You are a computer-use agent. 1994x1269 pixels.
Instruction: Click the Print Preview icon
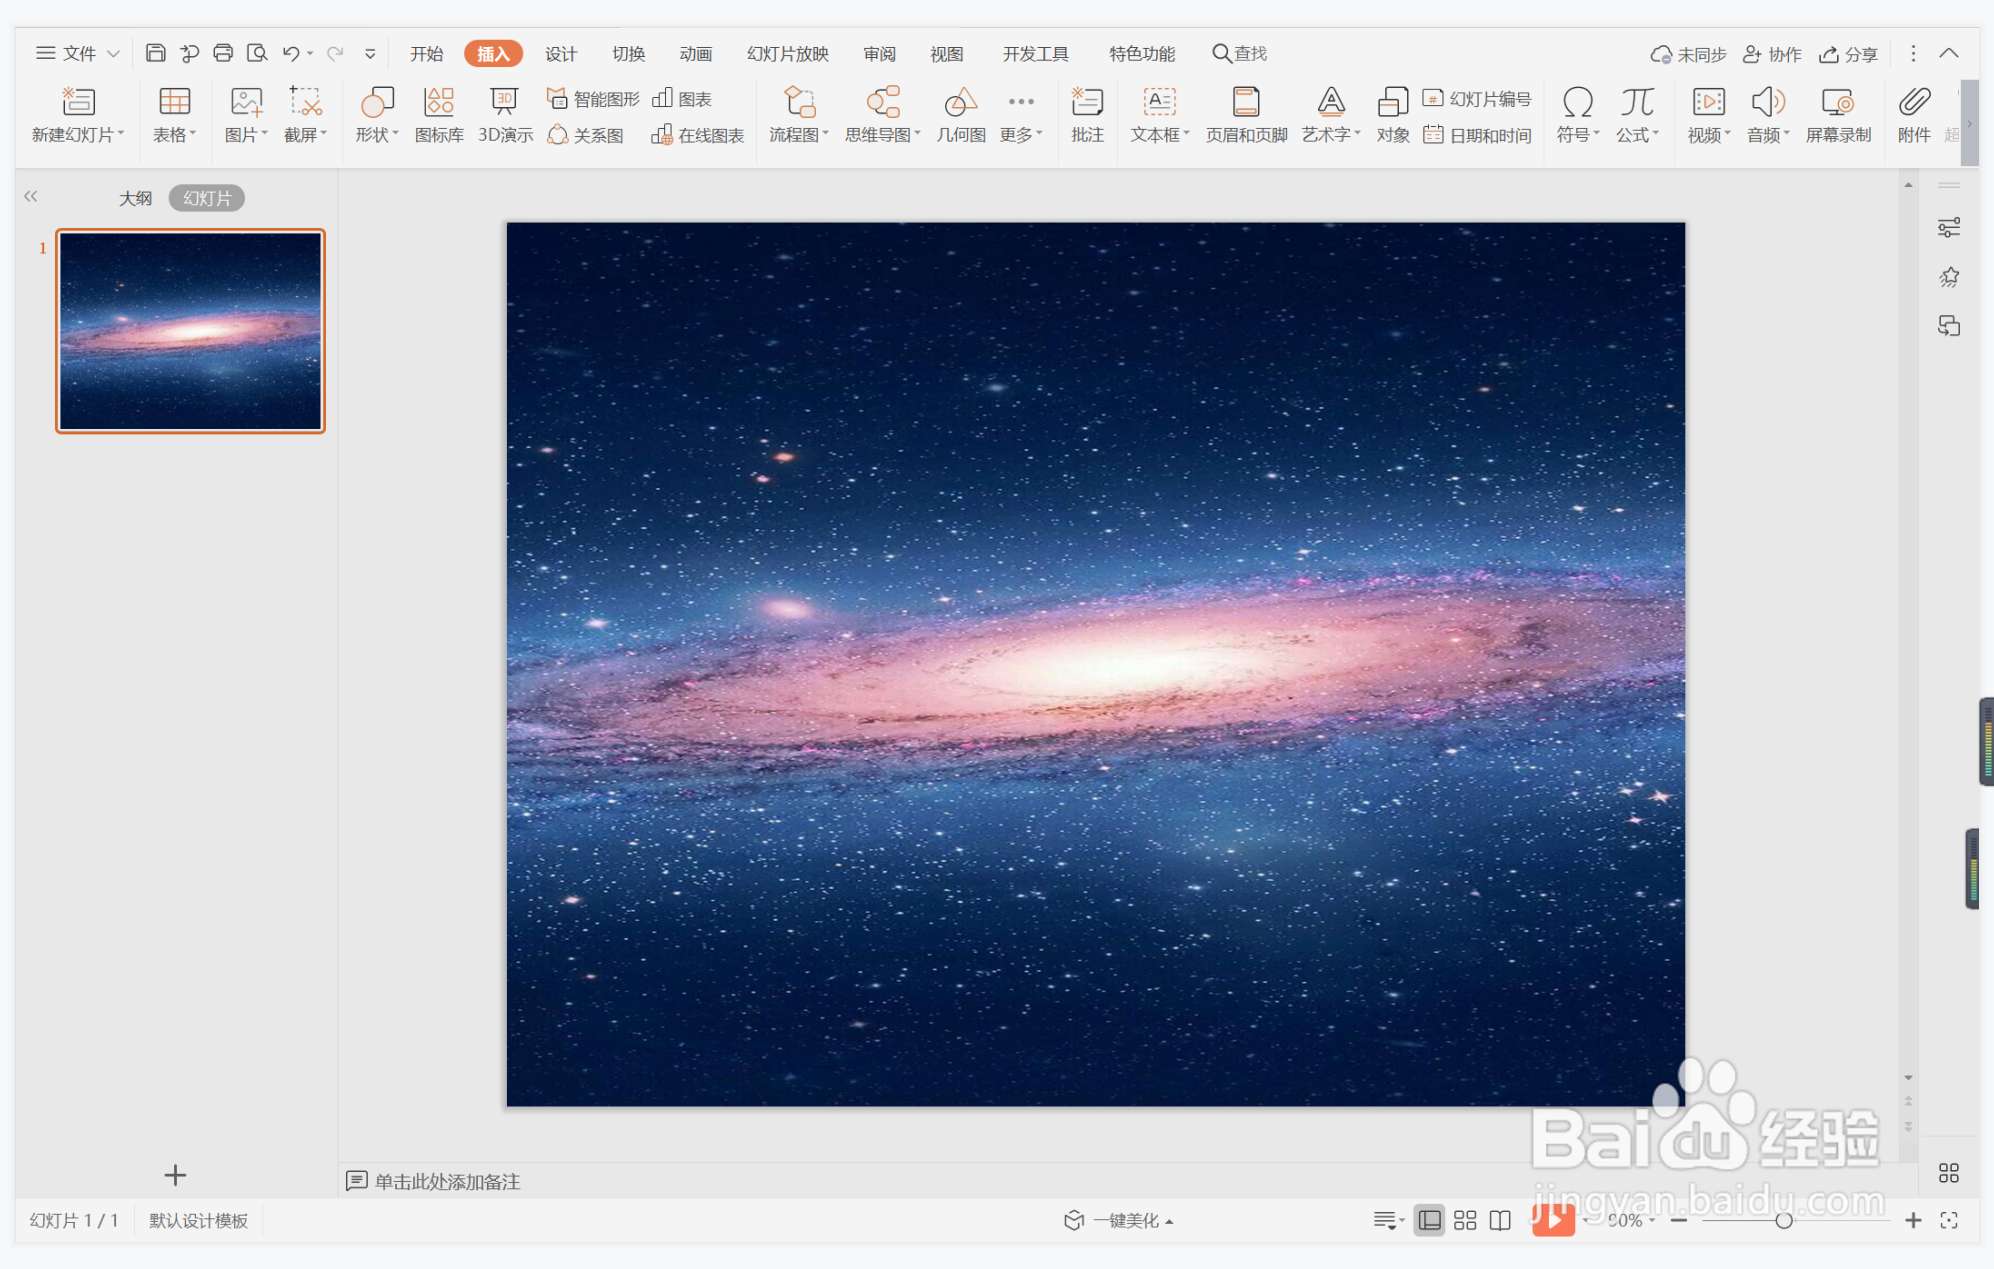[257, 53]
